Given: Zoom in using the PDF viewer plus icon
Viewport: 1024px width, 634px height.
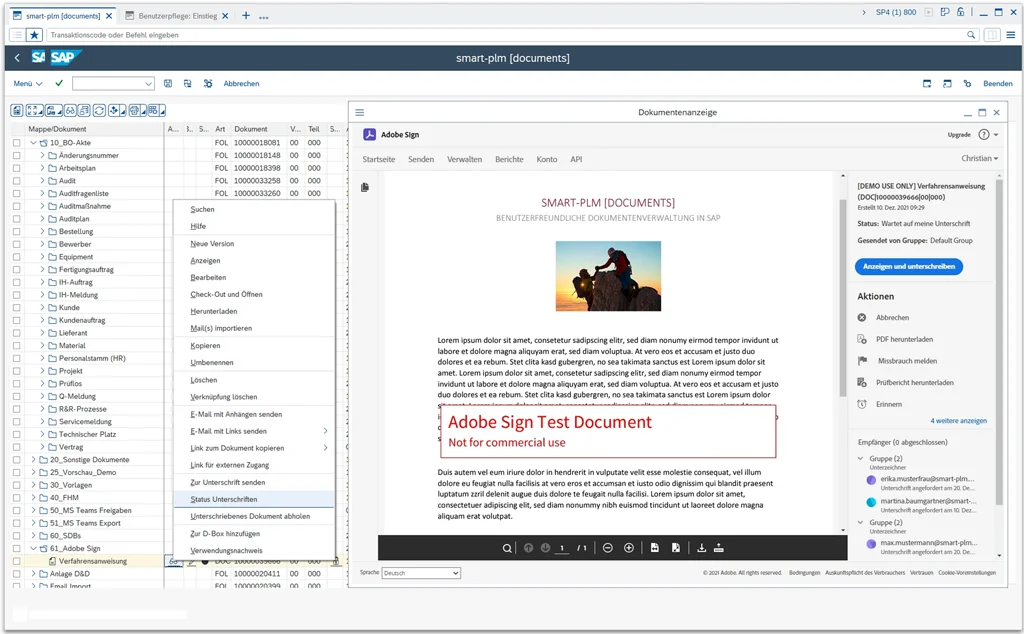Looking at the screenshot, I should (x=628, y=548).
